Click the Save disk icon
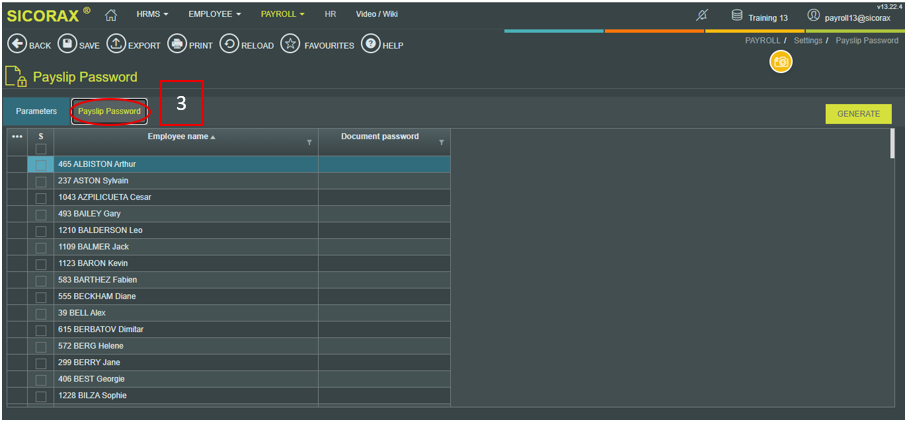This screenshot has width=907, height=423. coord(66,45)
